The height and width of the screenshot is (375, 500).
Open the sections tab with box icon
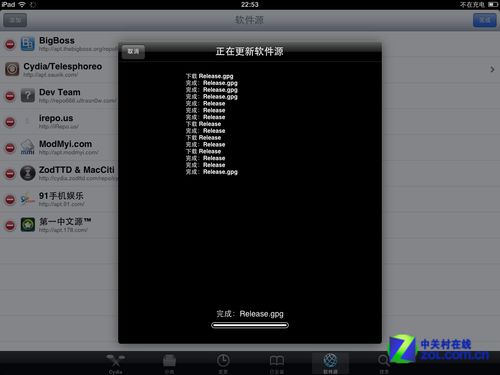tap(169, 363)
